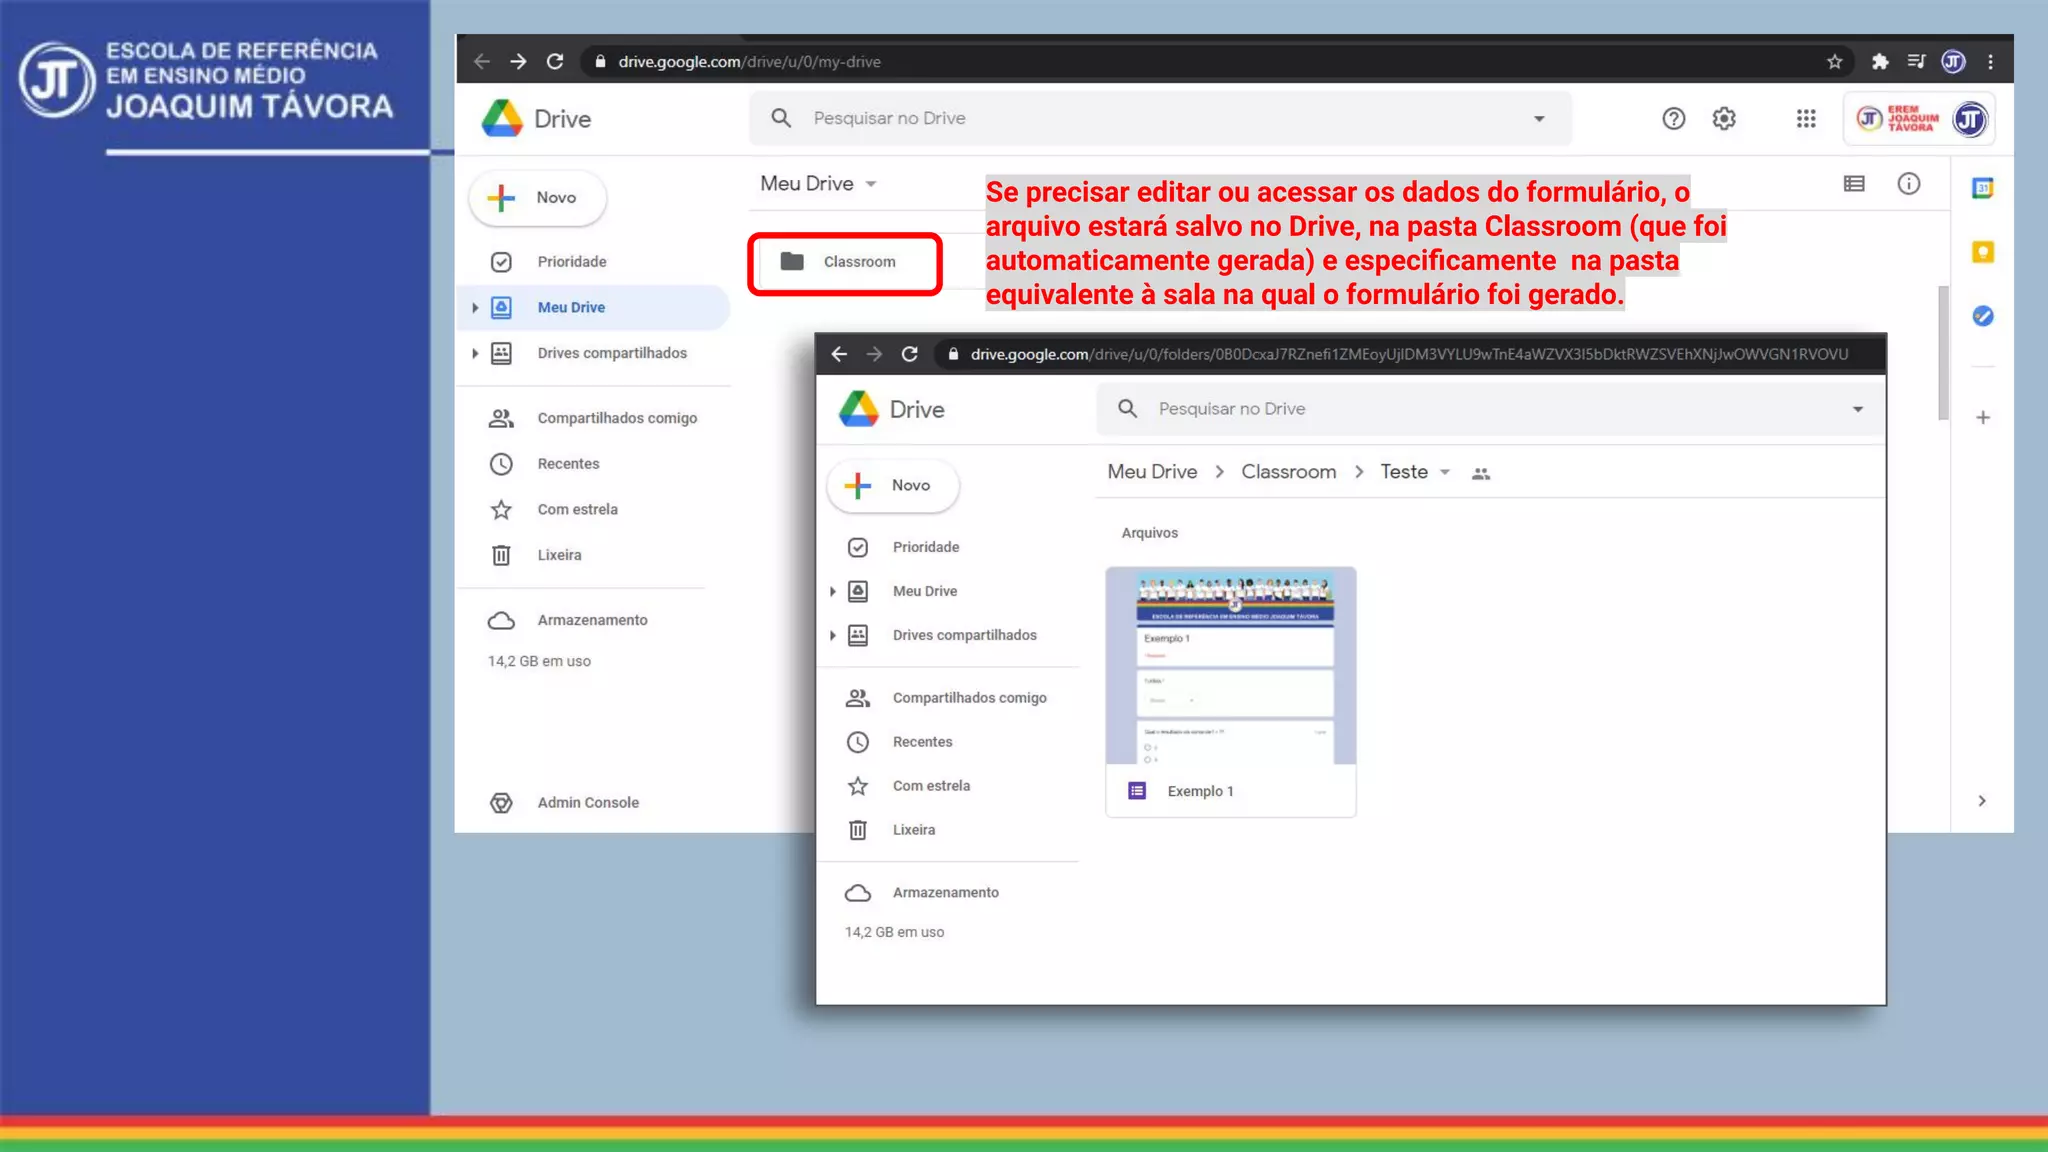Viewport: 2048px width, 1152px height.
Task: Click the vertical scrollbar in back window
Action: [1943, 353]
